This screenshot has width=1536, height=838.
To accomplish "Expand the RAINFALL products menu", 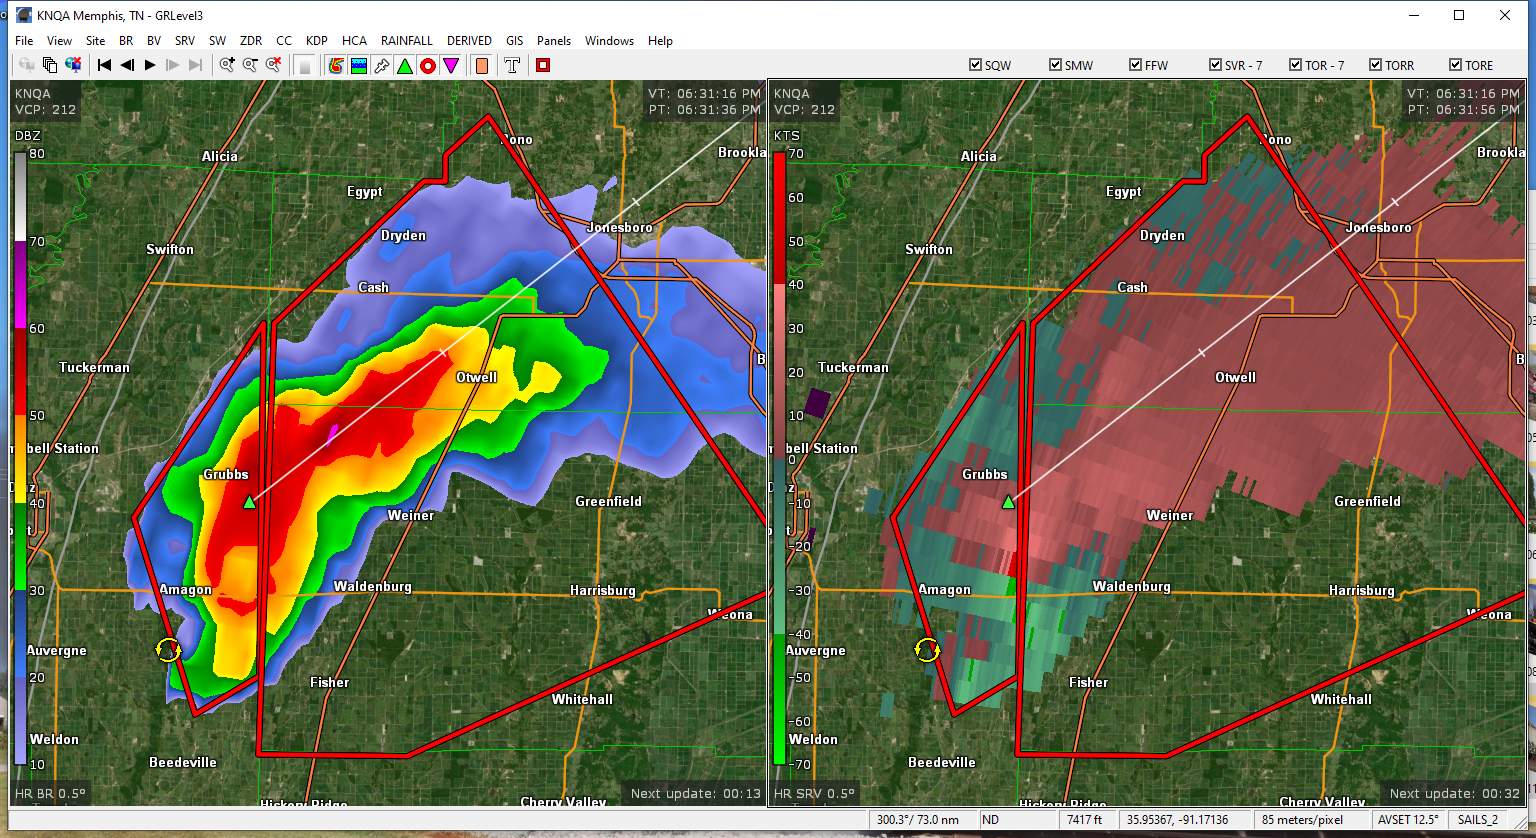I will pos(406,41).
